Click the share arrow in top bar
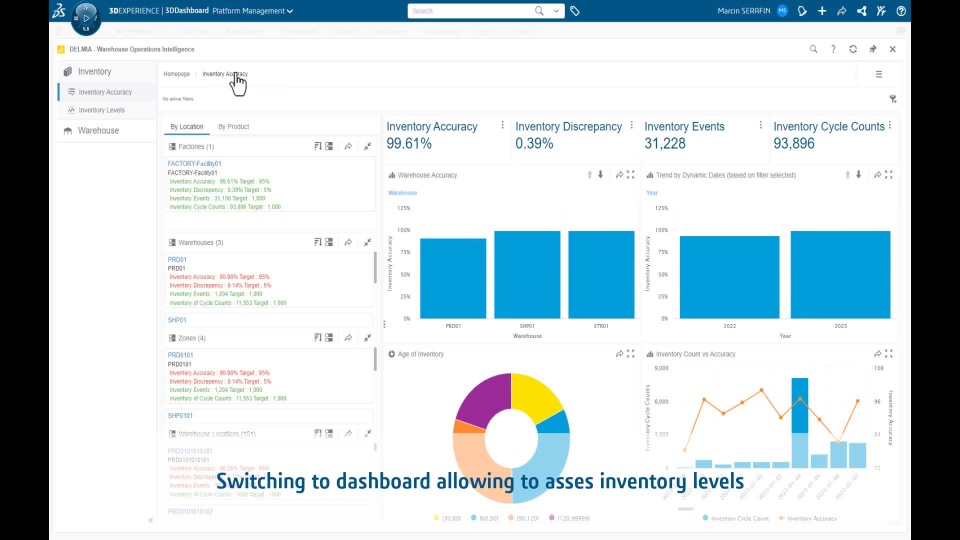 click(x=841, y=10)
